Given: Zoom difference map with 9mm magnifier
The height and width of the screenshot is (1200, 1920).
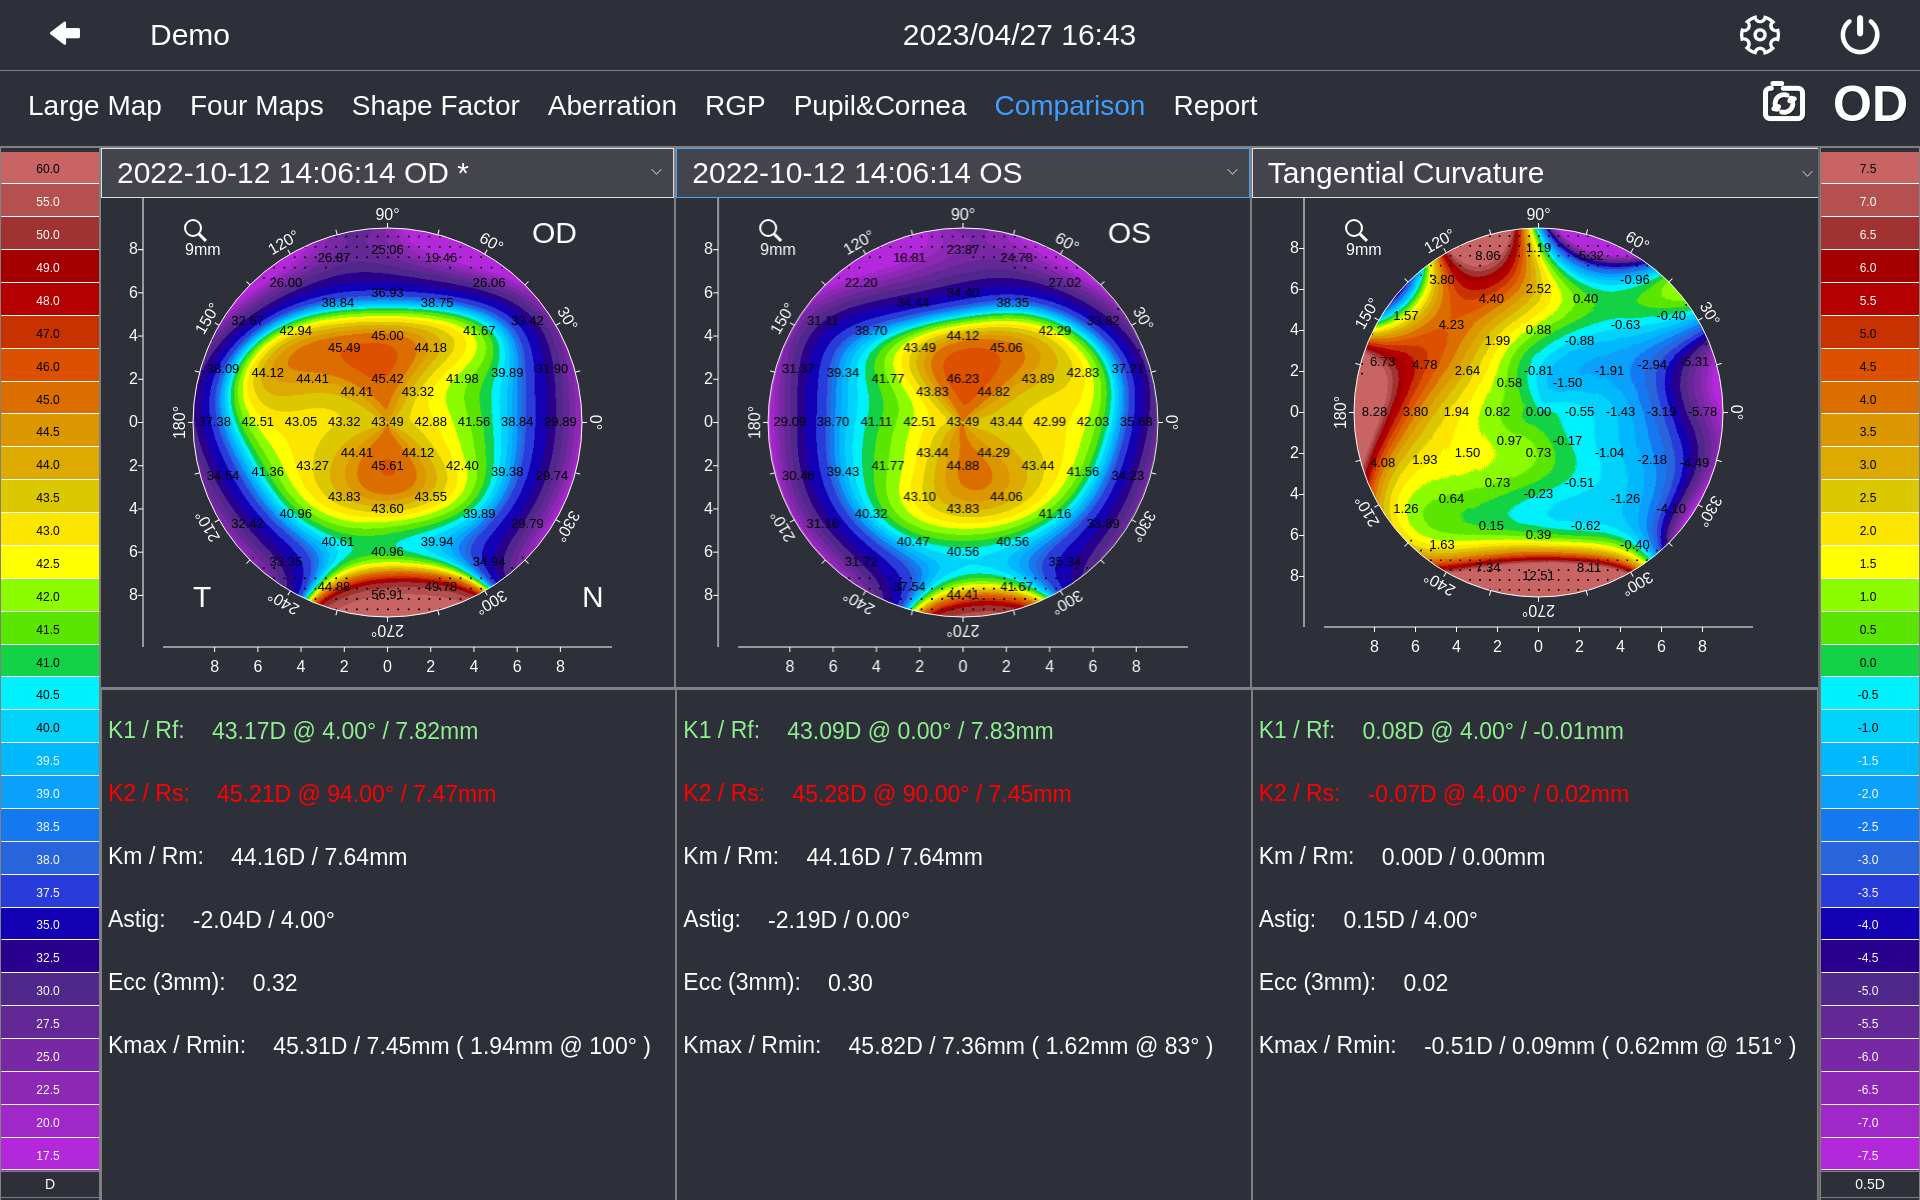Looking at the screenshot, I should pos(1362,238).
